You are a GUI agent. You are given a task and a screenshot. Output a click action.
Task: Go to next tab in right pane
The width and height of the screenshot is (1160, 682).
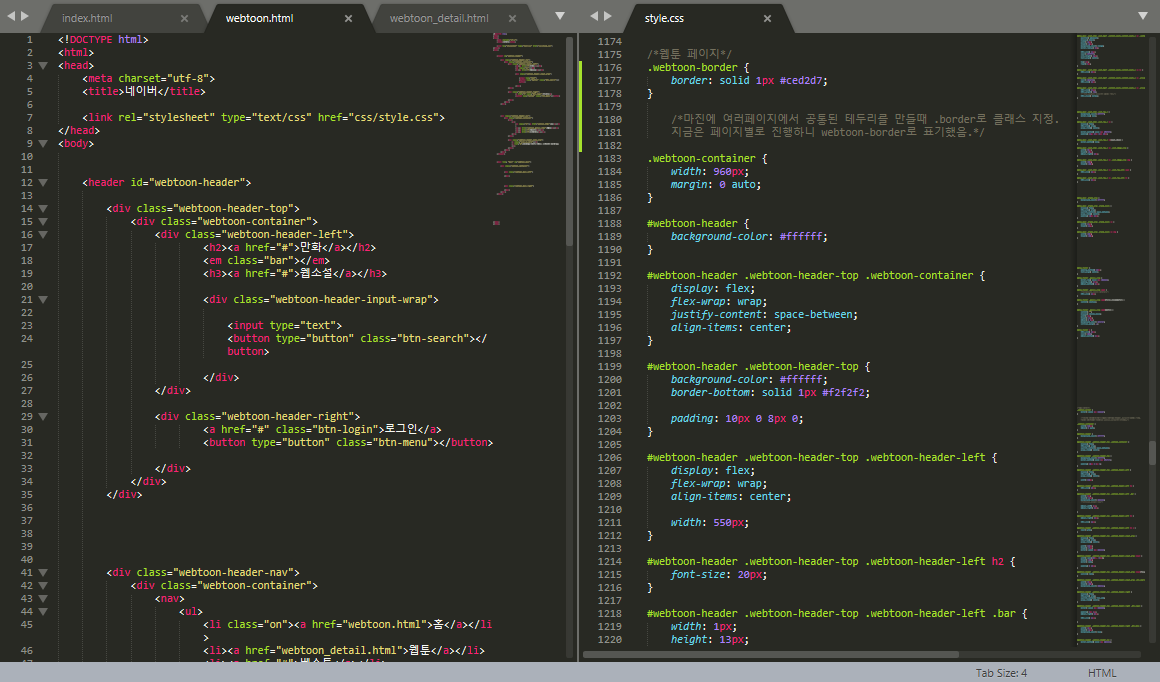pyautogui.click(x=607, y=16)
